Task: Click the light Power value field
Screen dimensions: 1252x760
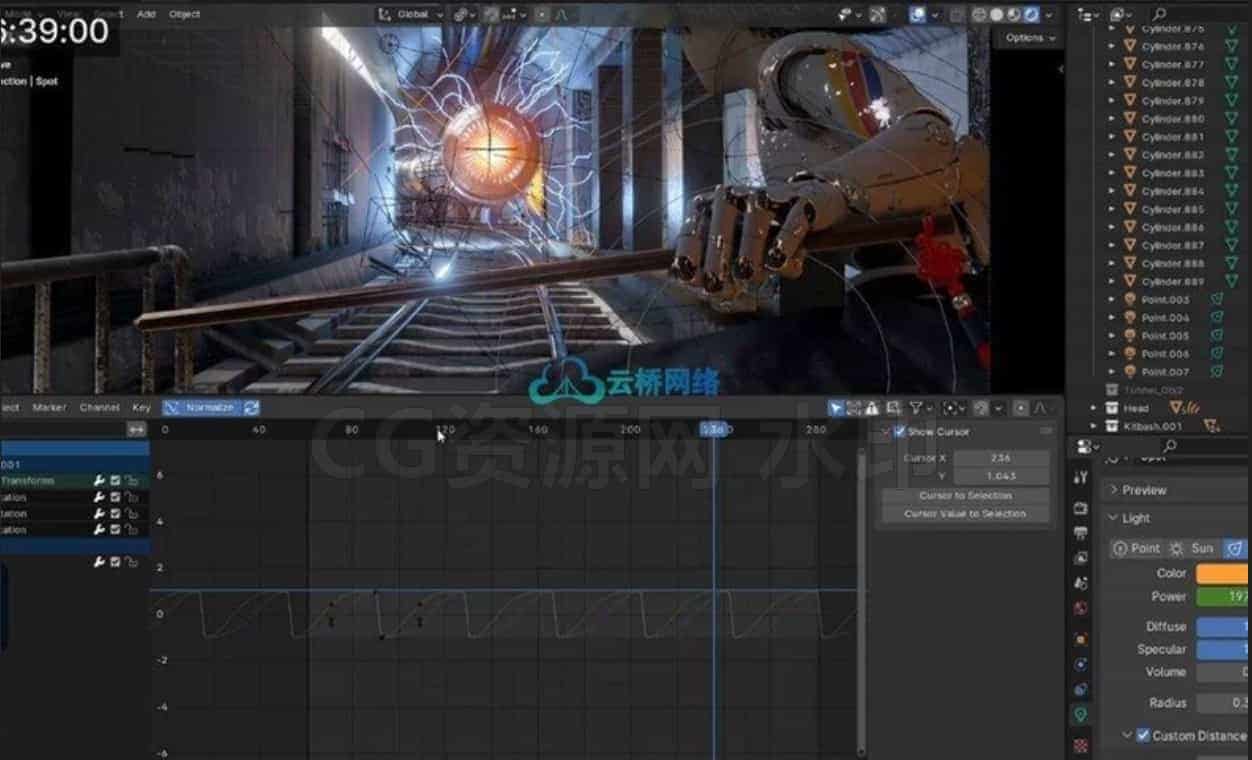Action: (1224, 597)
